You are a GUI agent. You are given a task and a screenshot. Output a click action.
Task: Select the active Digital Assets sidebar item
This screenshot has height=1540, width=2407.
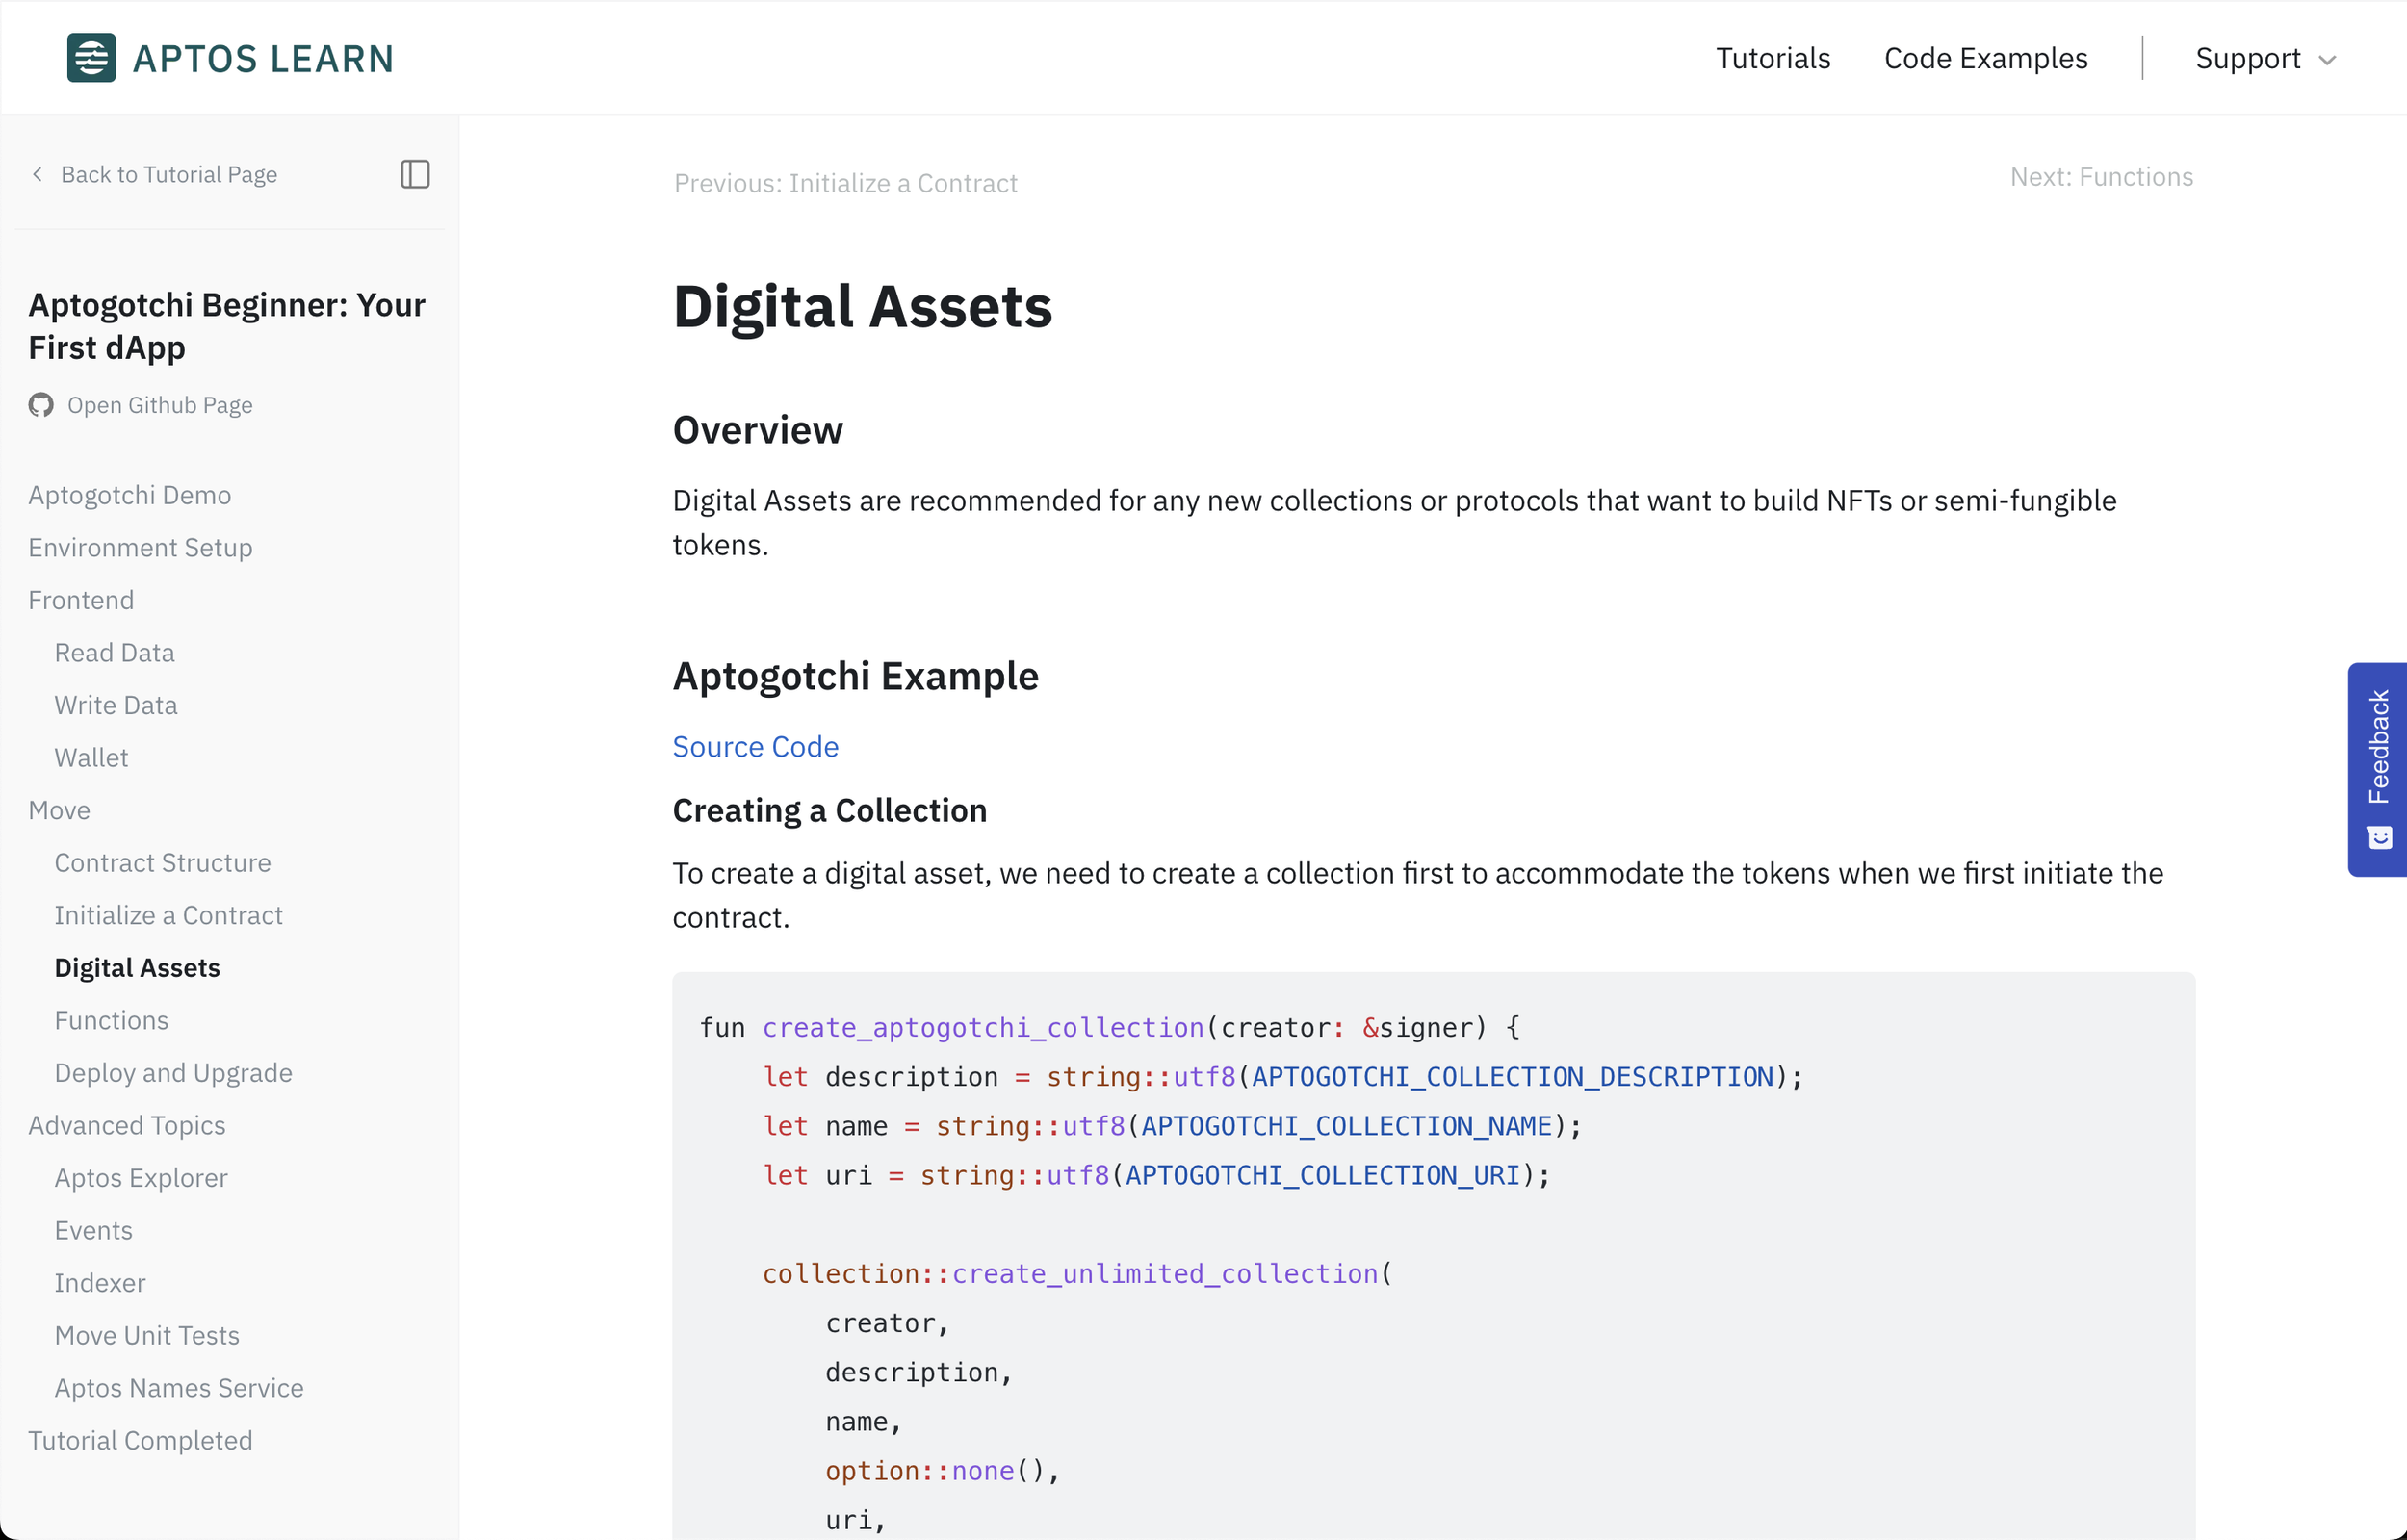click(137, 967)
